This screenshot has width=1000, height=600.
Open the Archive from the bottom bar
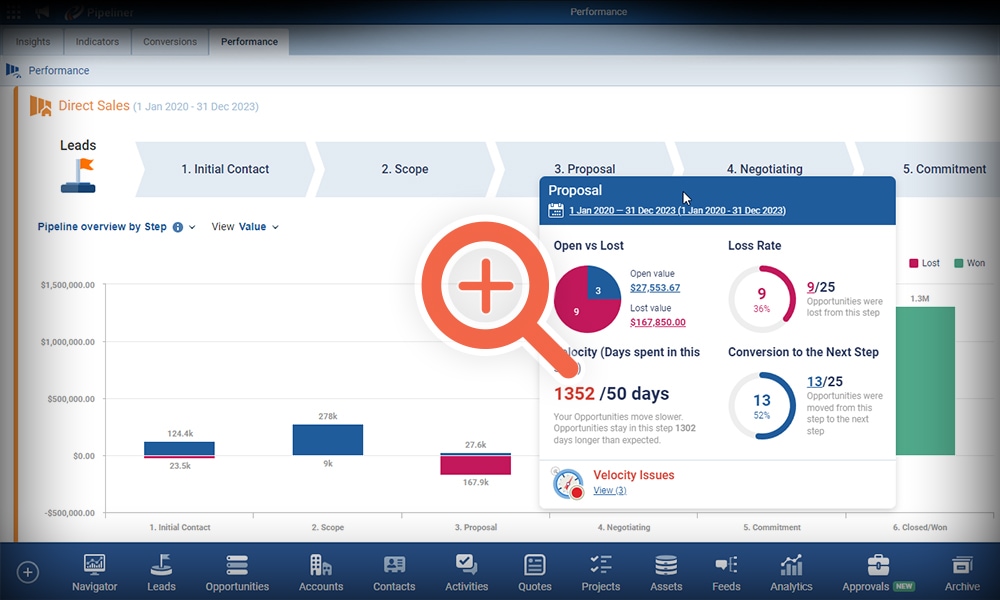(x=962, y=570)
